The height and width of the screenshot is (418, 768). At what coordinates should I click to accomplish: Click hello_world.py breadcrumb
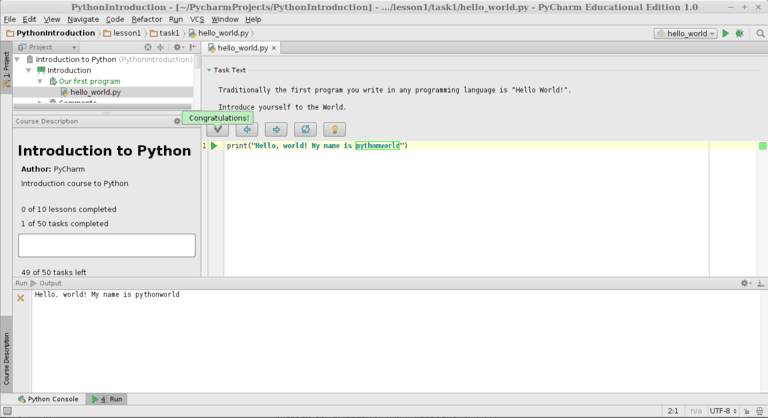pyautogui.click(x=219, y=33)
